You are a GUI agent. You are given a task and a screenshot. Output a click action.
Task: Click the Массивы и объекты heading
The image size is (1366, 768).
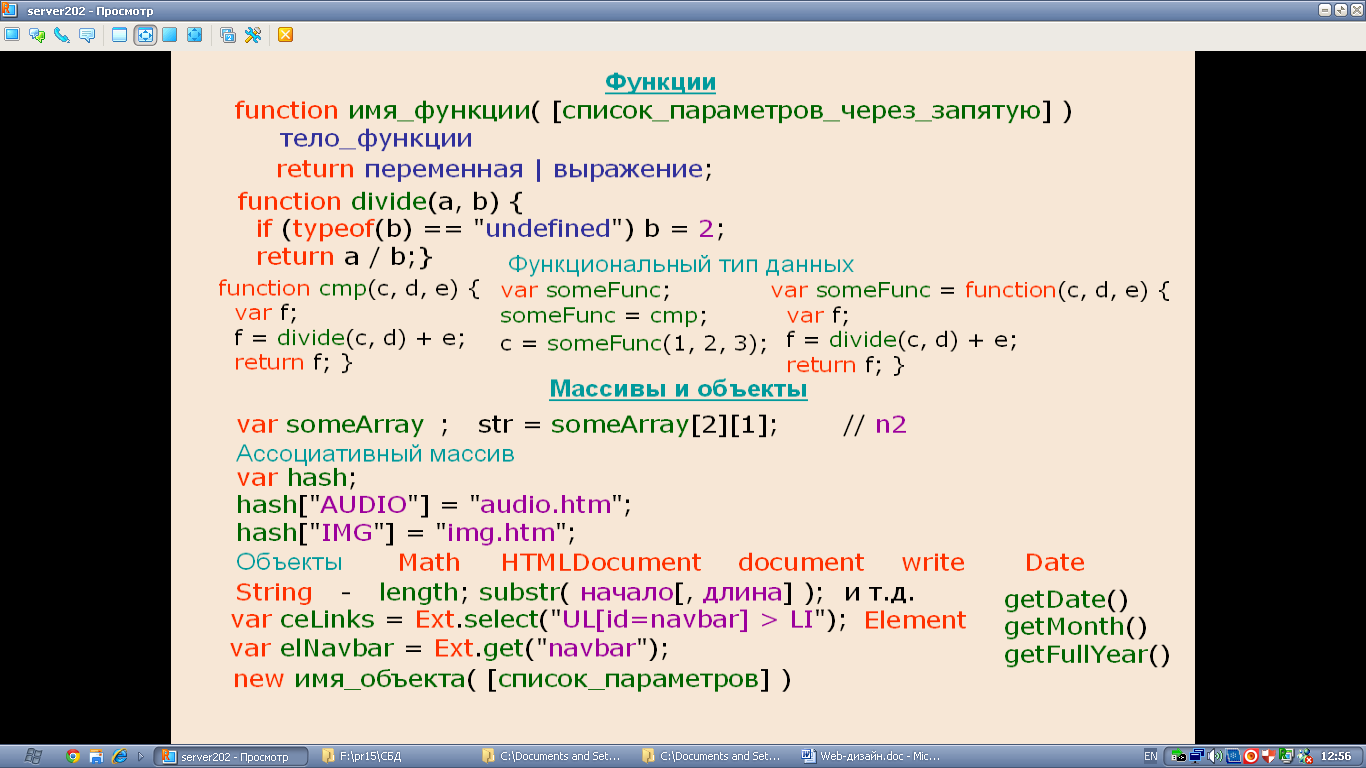click(679, 389)
